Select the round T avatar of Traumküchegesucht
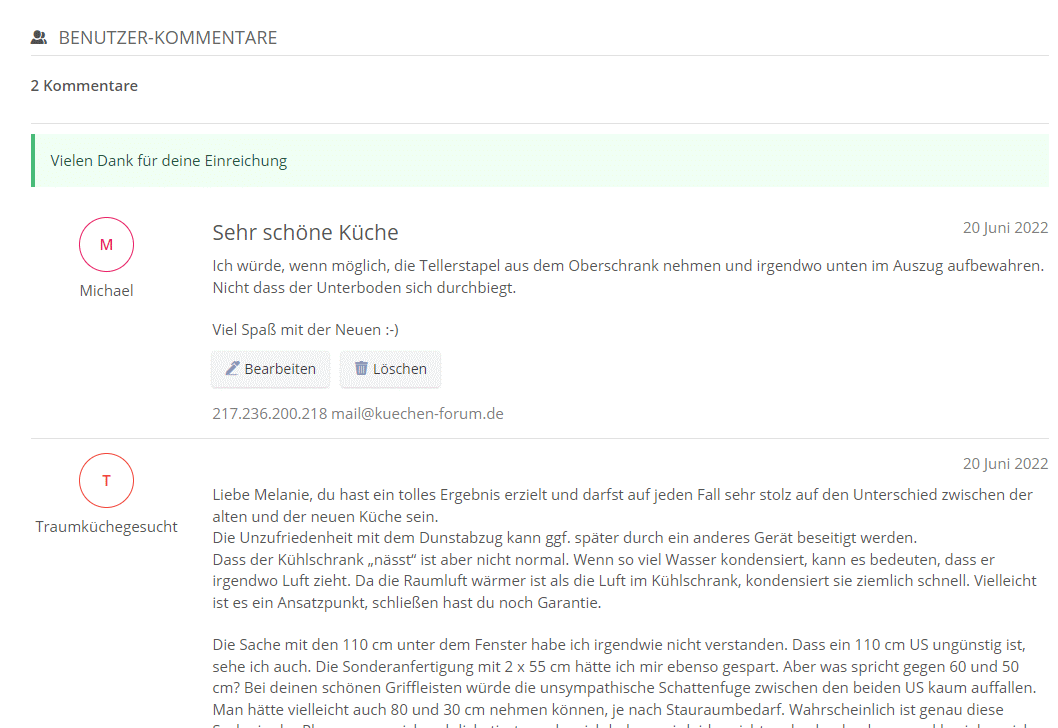 [106, 481]
